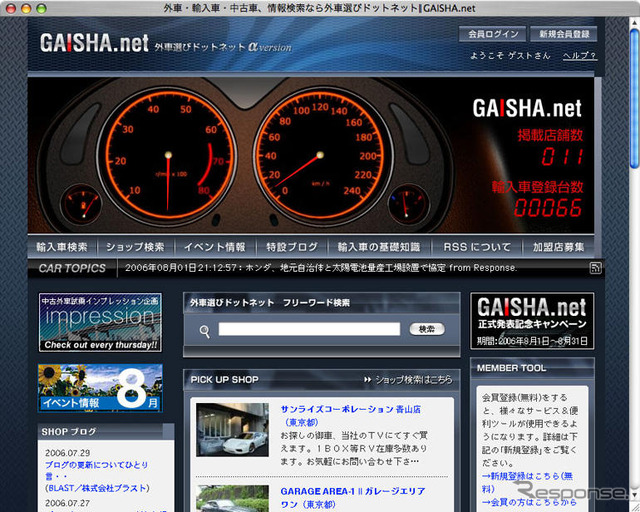The image size is (640, 512).
Task: Click the ようこそ ゲストさん welcome text
Action: tap(510, 56)
